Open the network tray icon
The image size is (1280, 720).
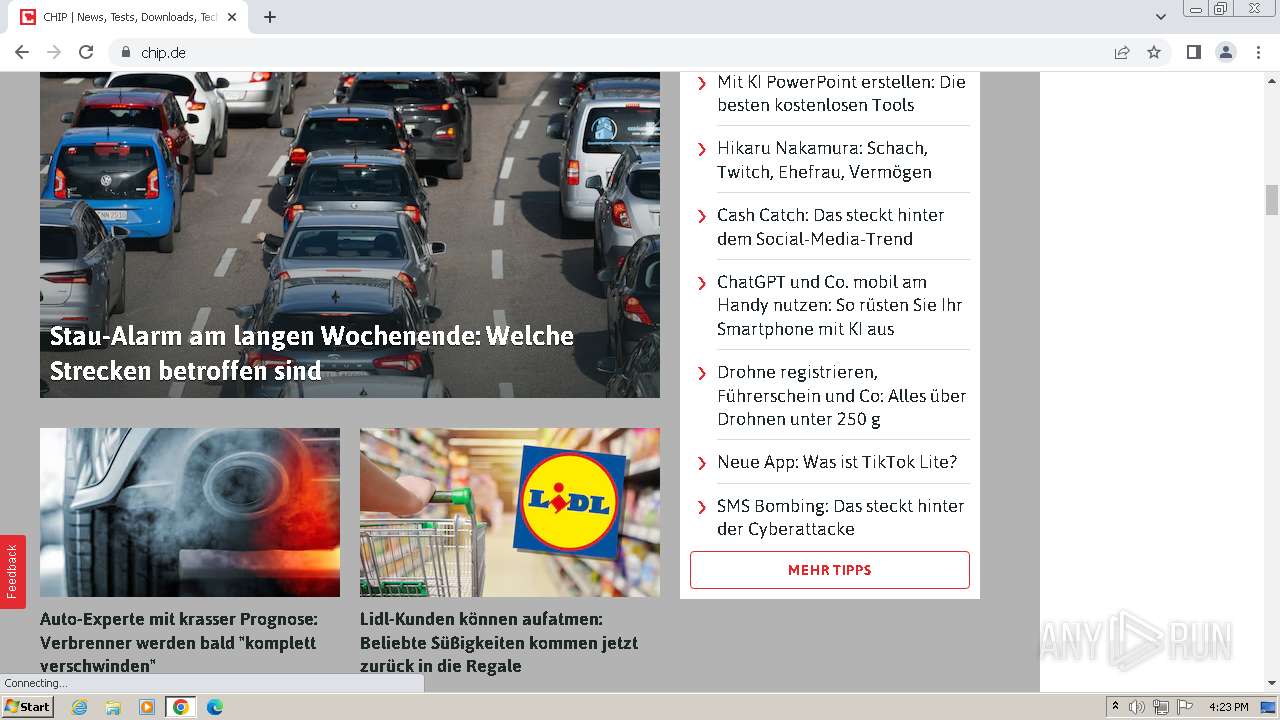tap(1161, 707)
